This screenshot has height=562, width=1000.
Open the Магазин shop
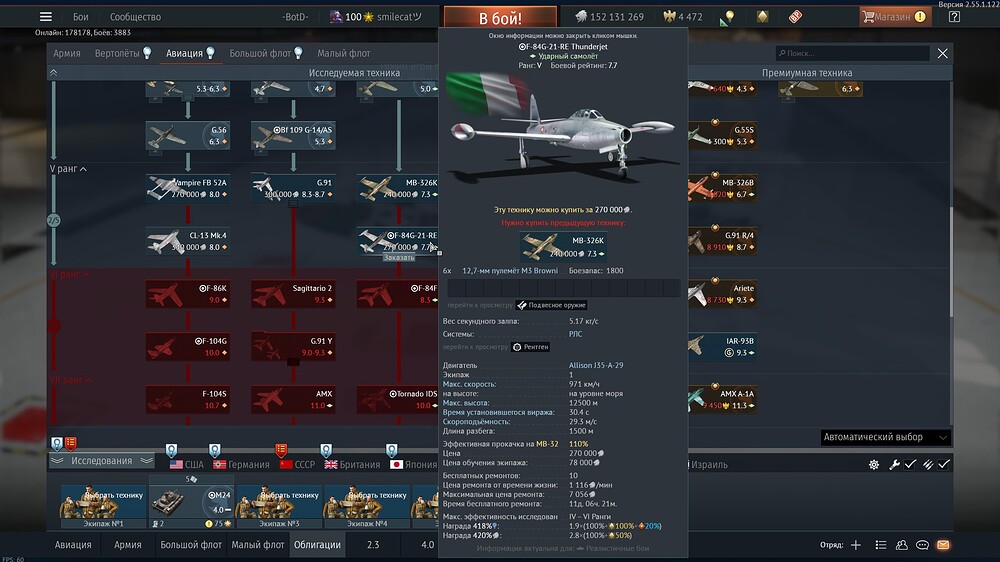[x=895, y=17]
